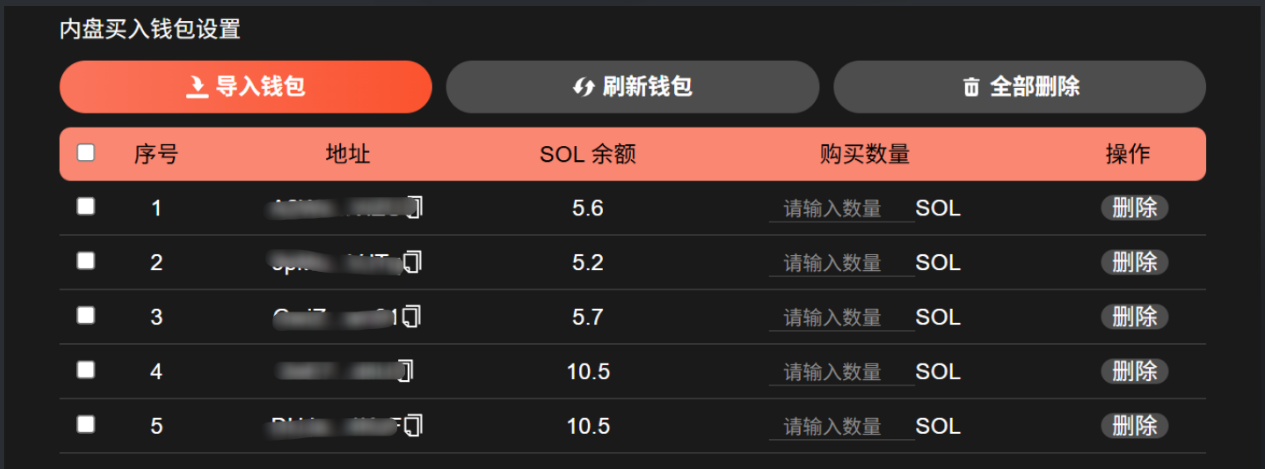Click the SOL 余额 column header
This screenshot has width=1268, height=469.
588,154
